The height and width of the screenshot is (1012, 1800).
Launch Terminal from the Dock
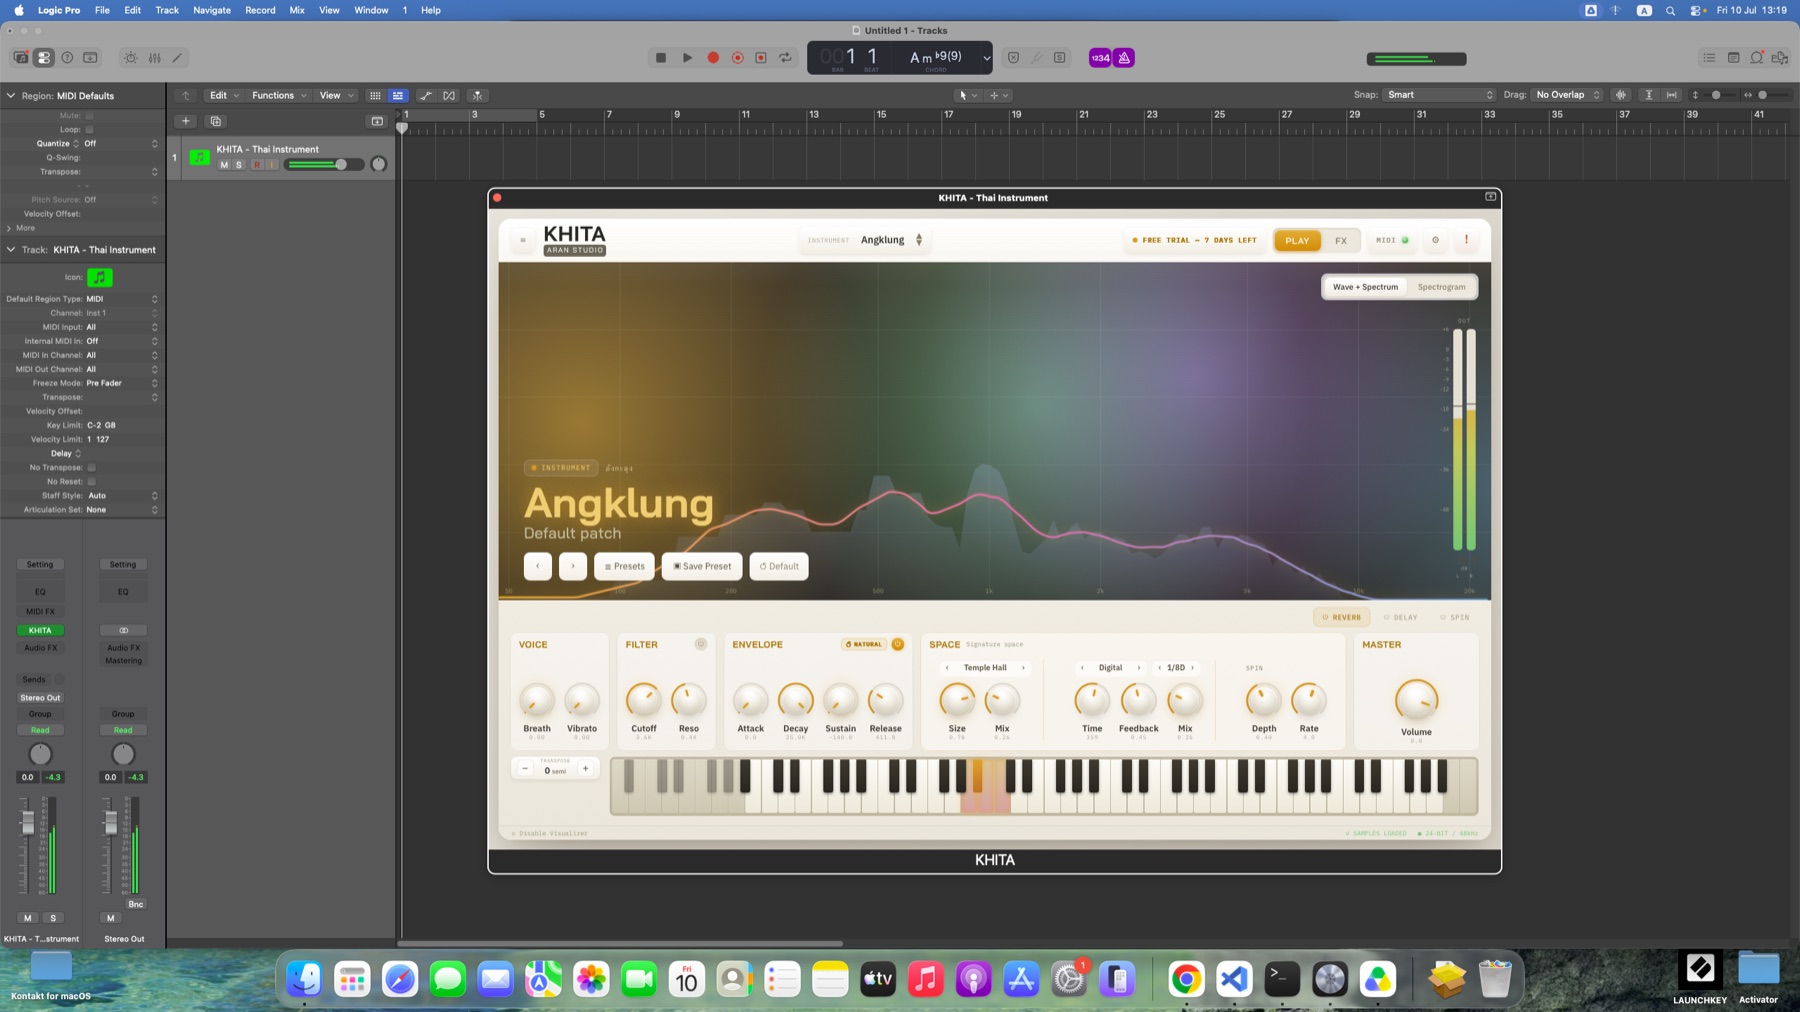pyautogui.click(x=1281, y=979)
